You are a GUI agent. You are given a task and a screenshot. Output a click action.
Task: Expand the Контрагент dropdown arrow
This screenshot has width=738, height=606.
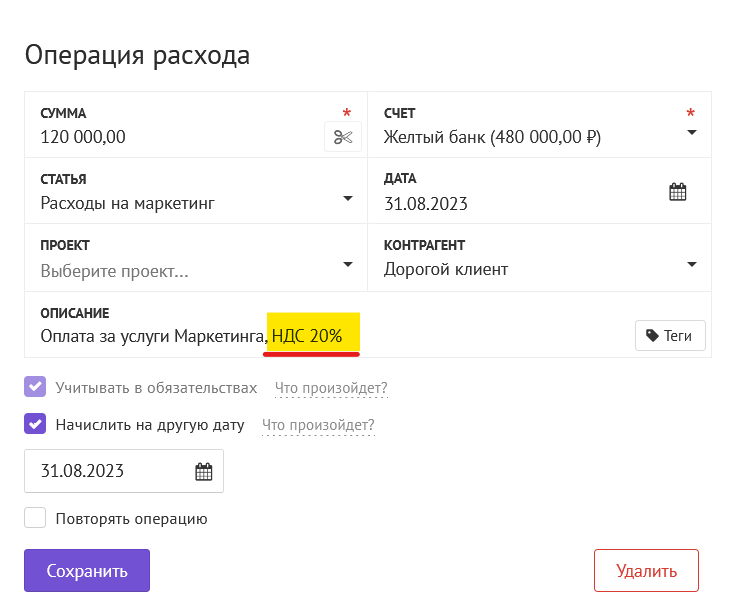pos(691,264)
